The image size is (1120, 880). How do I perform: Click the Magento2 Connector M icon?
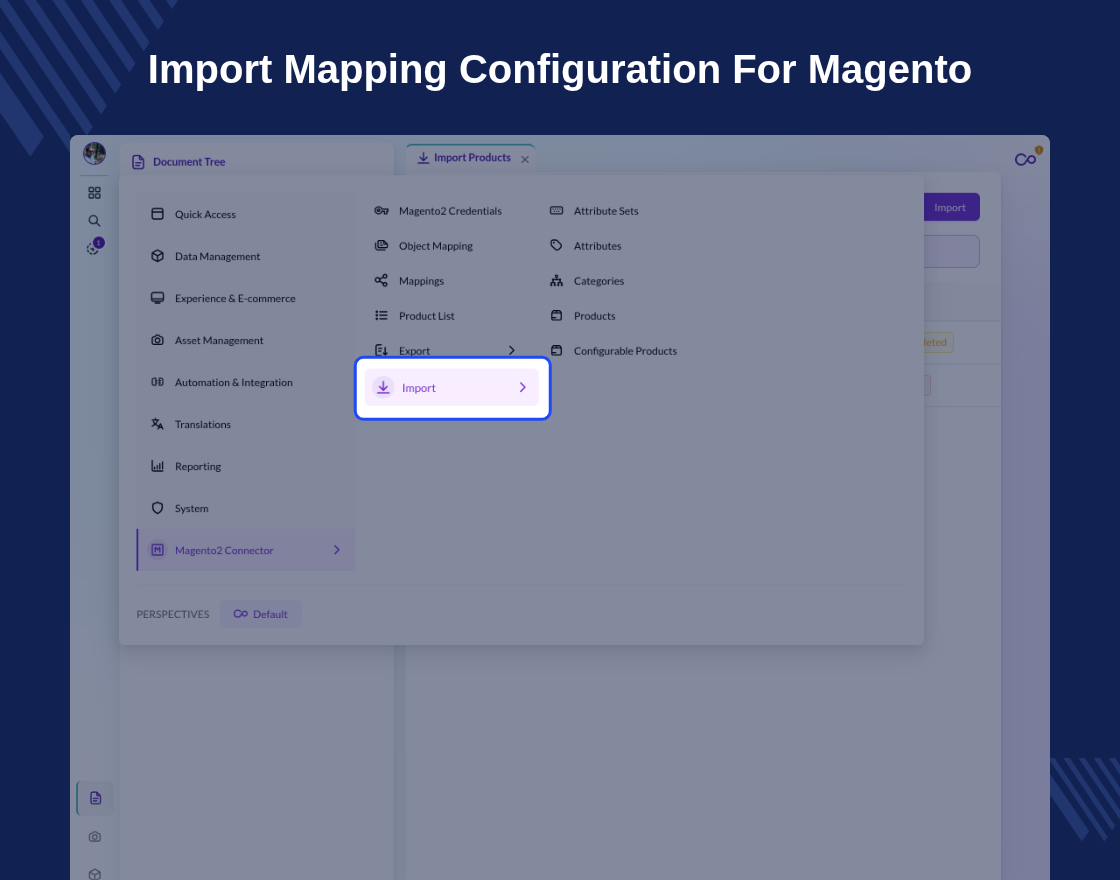(158, 550)
